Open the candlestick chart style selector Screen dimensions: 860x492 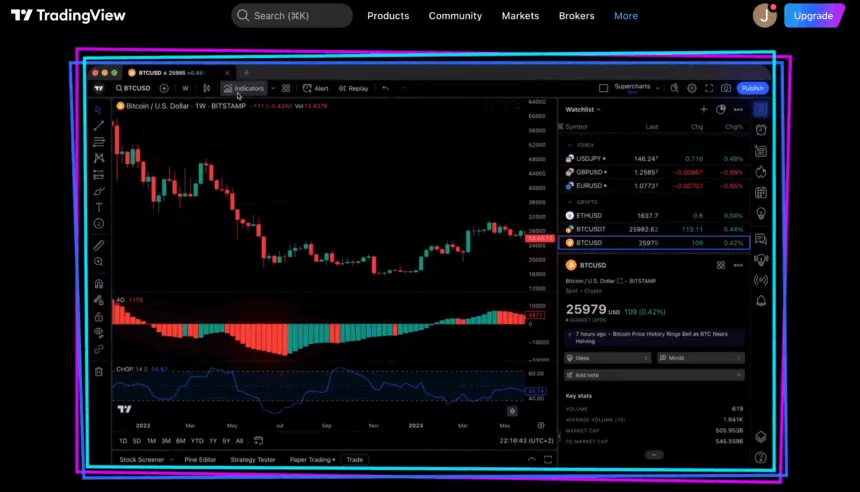pyautogui.click(x=206, y=88)
